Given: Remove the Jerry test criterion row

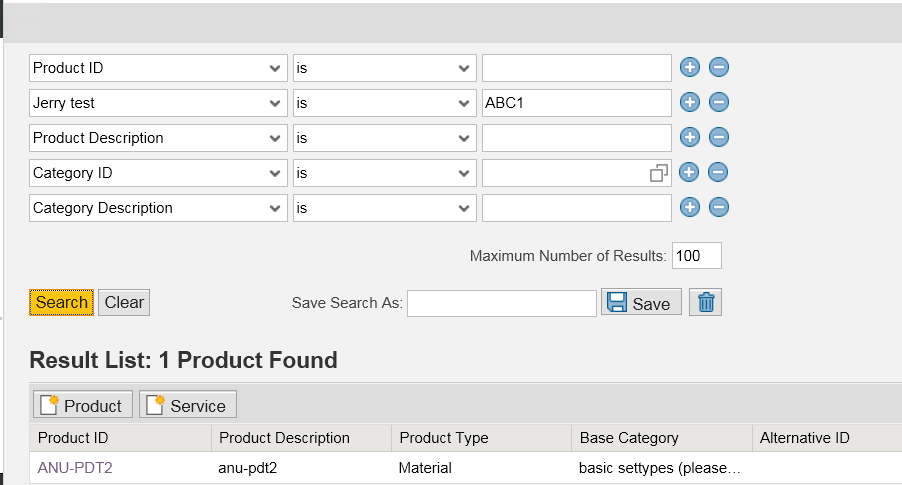Looking at the screenshot, I should tap(718, 102).
